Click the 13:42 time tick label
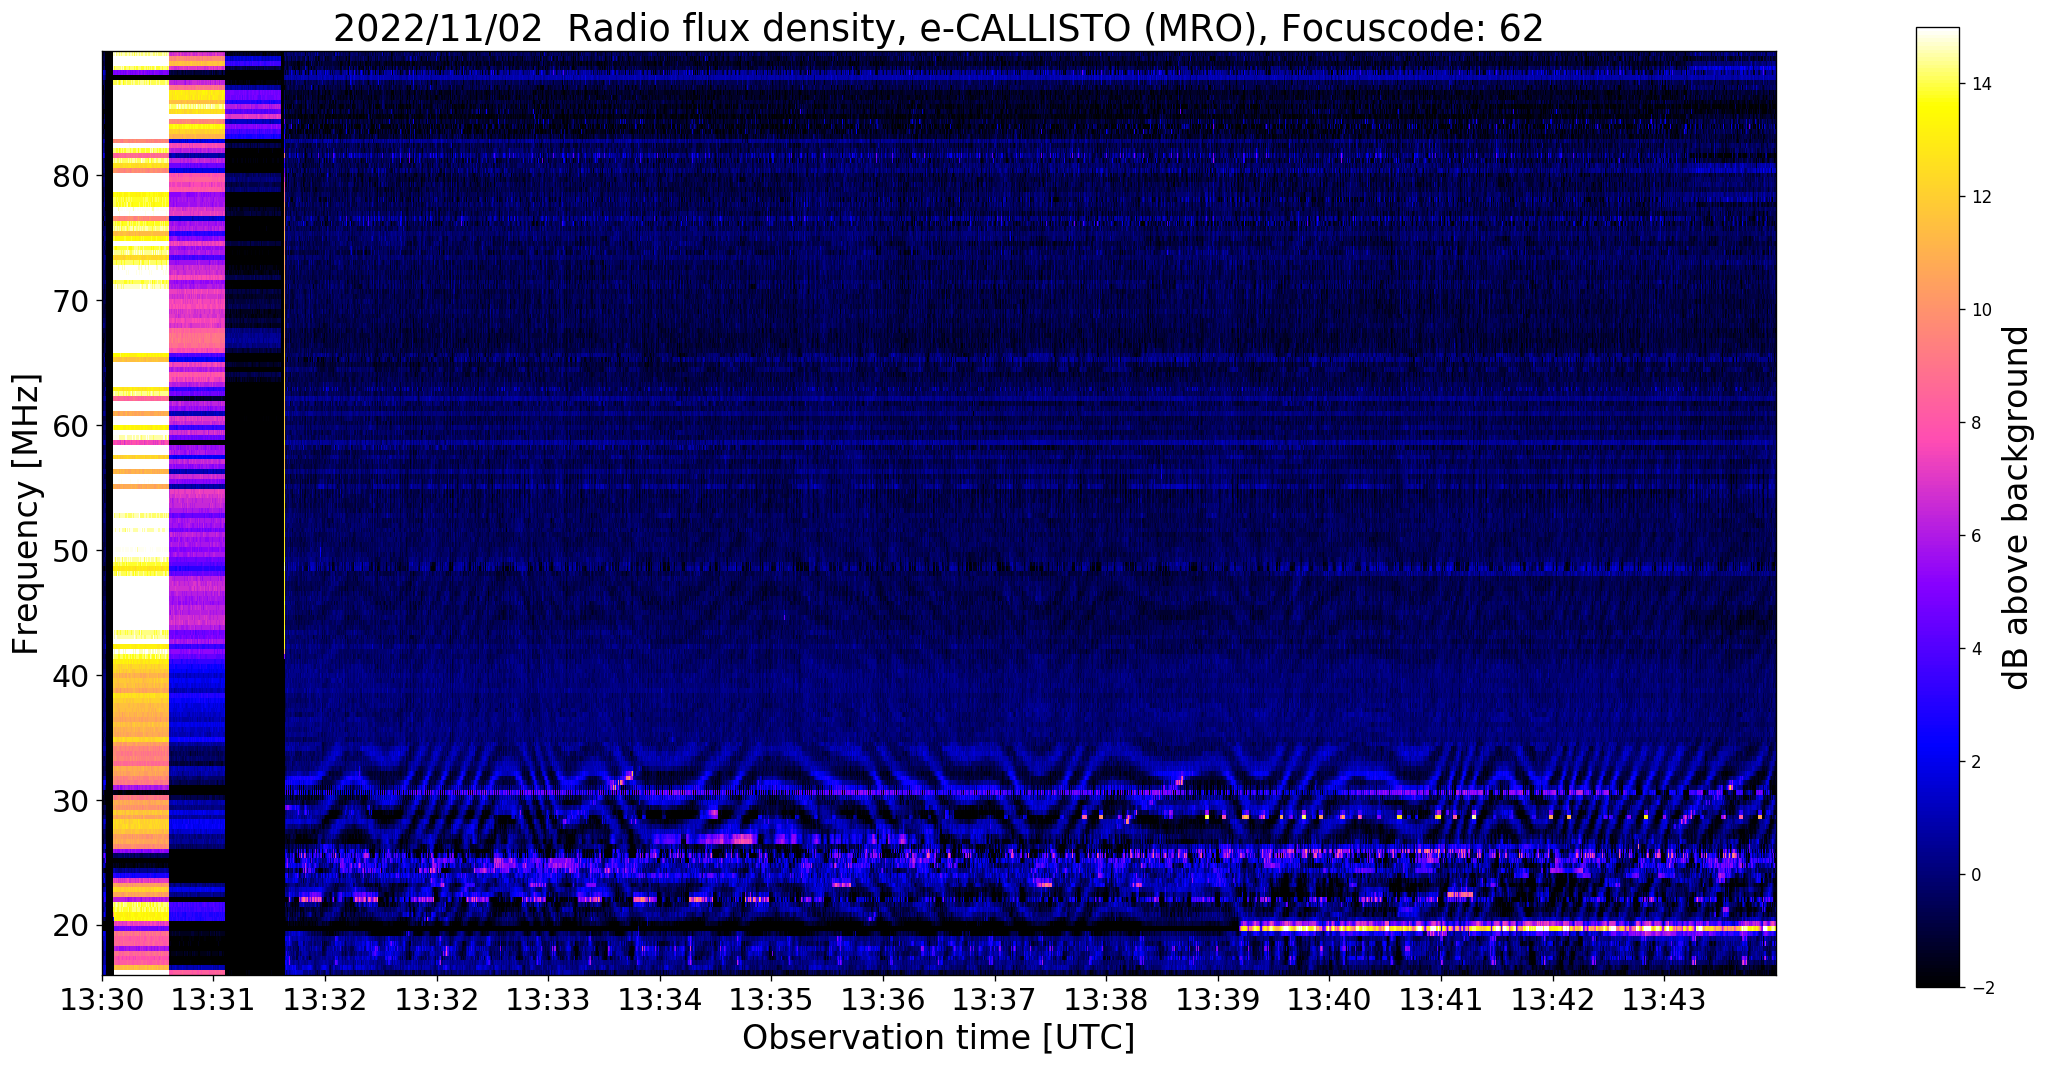The image size is (2047, 1067). (x=1552, y=1000)
